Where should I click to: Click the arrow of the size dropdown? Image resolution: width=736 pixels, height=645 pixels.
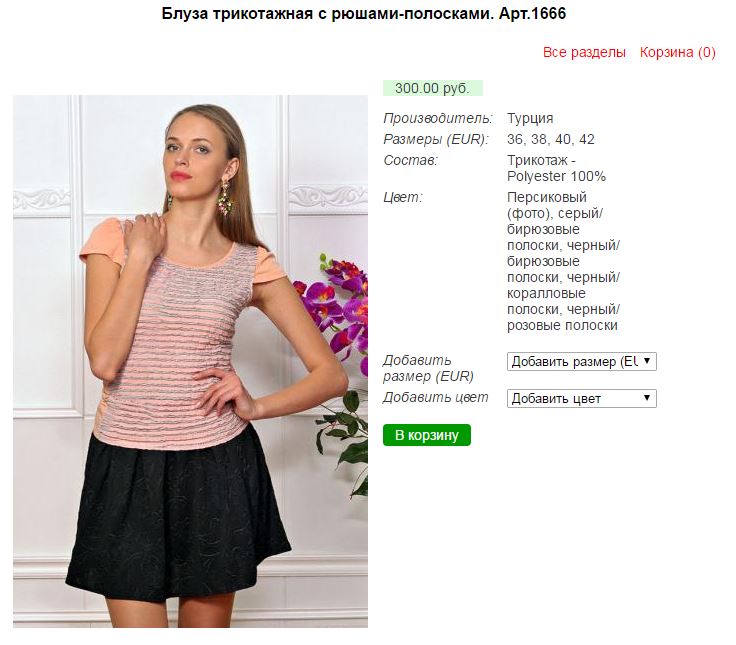[647, 361]
